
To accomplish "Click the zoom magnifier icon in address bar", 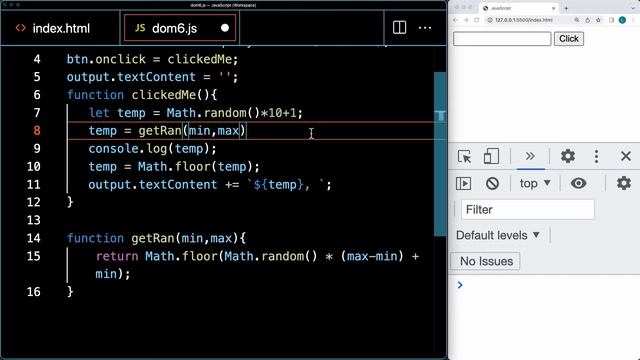I will click(x=577, y=20).
